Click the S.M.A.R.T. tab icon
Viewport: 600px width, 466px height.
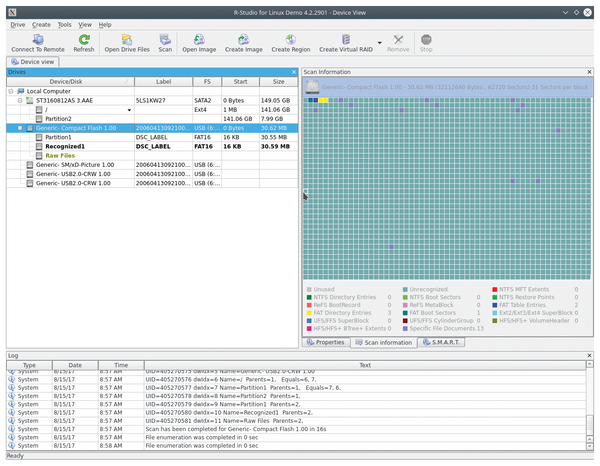click(426, 342)
